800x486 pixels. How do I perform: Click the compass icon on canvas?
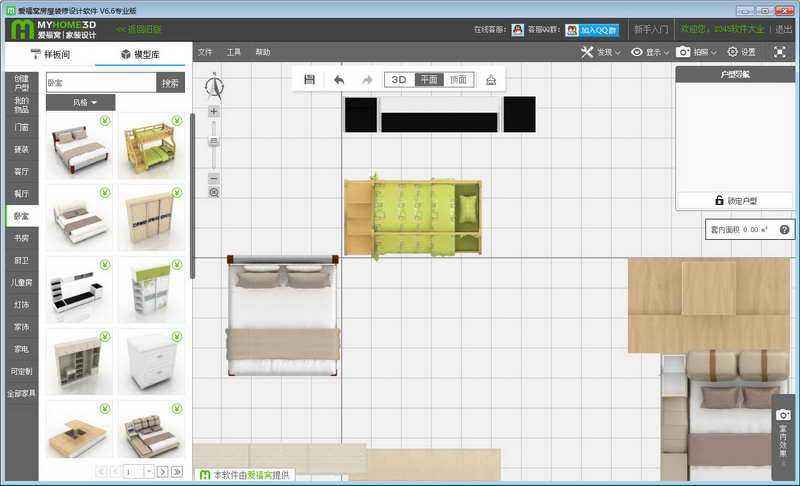[x=214, y=86]
